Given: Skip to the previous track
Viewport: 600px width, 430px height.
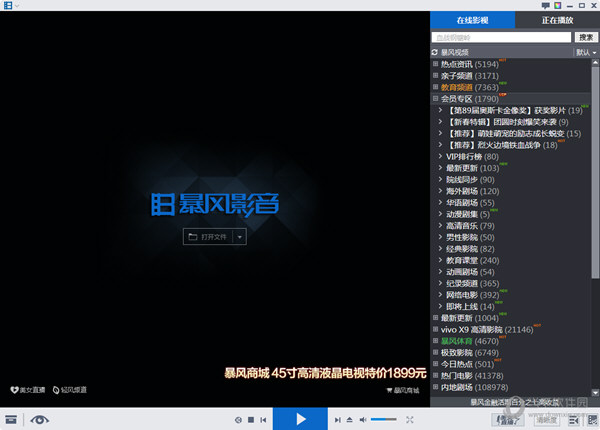Looking at the screenshot, I should click(x=264, y=420).
